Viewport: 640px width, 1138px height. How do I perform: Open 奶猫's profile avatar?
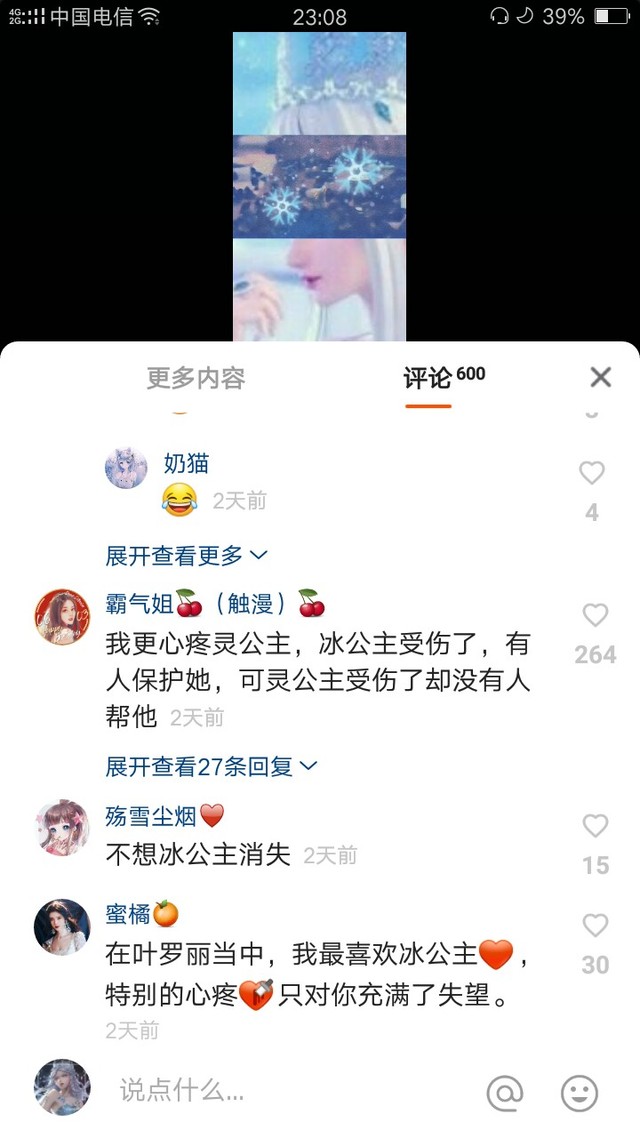point(126,467)
